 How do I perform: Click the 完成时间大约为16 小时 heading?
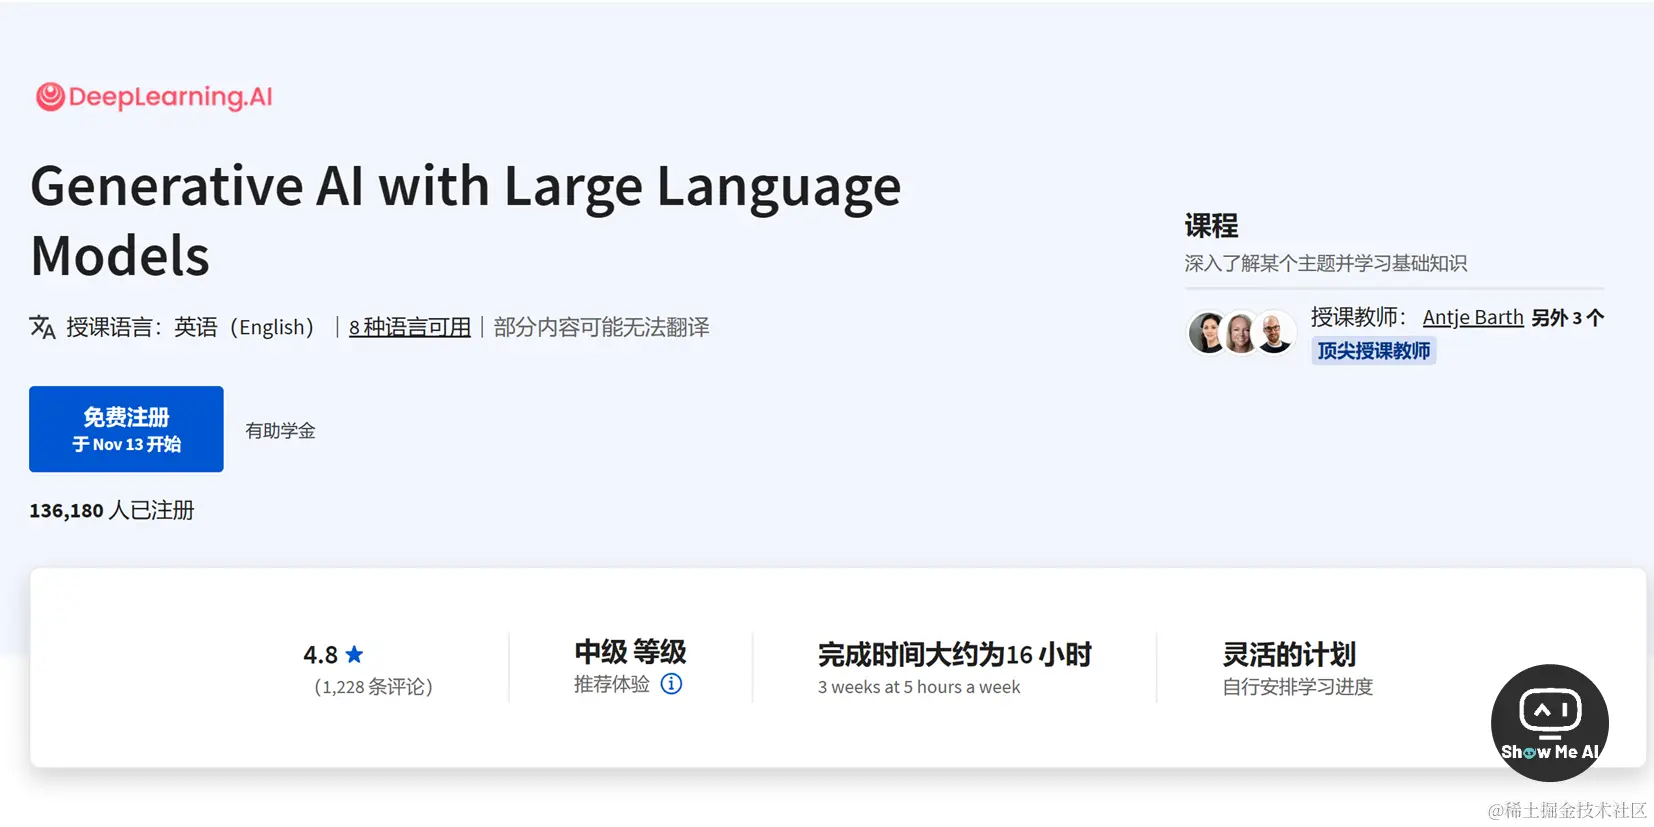tap(954, 655)
